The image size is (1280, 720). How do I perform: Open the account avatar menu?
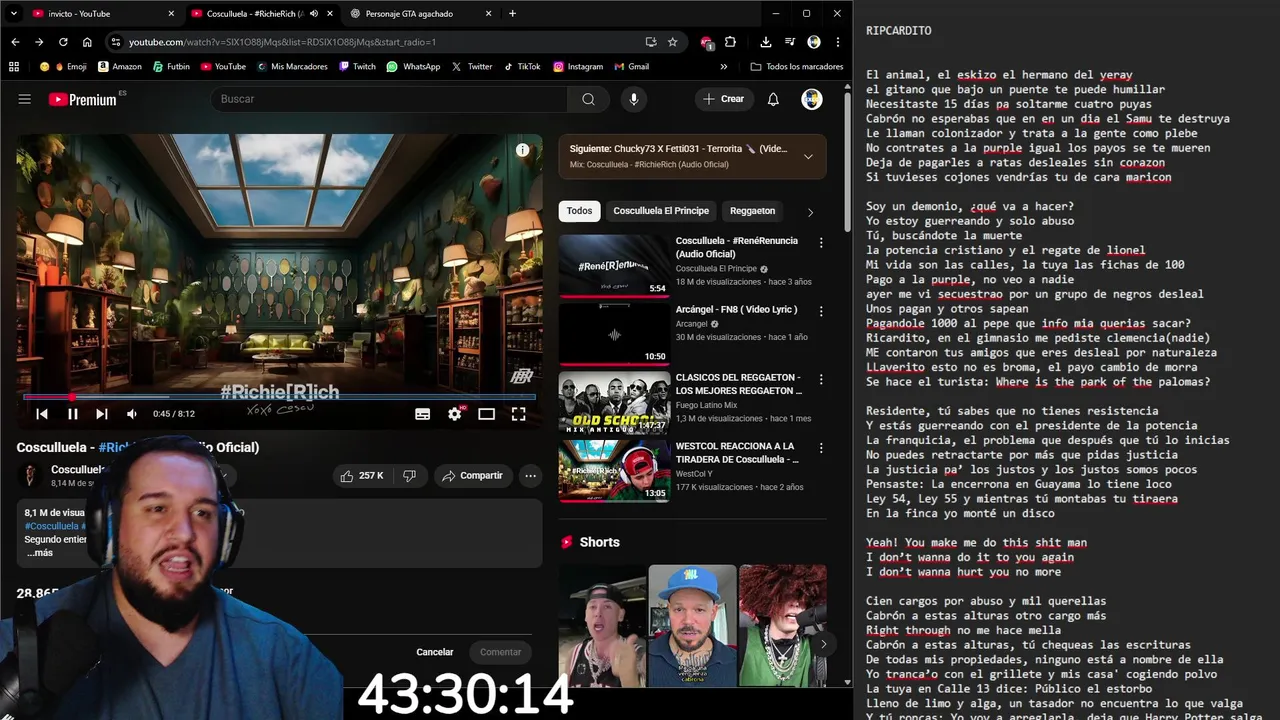(x=812, y=99)
